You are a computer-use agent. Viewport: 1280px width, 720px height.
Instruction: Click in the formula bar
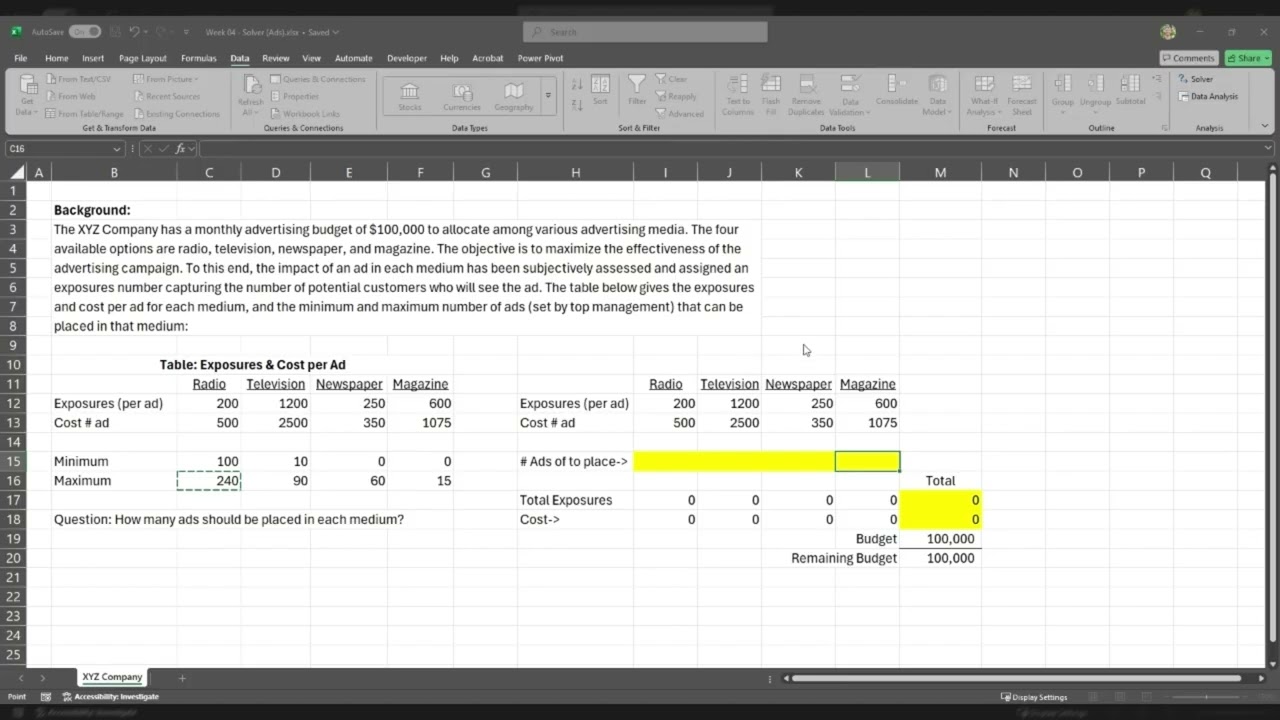click(730, 148)
